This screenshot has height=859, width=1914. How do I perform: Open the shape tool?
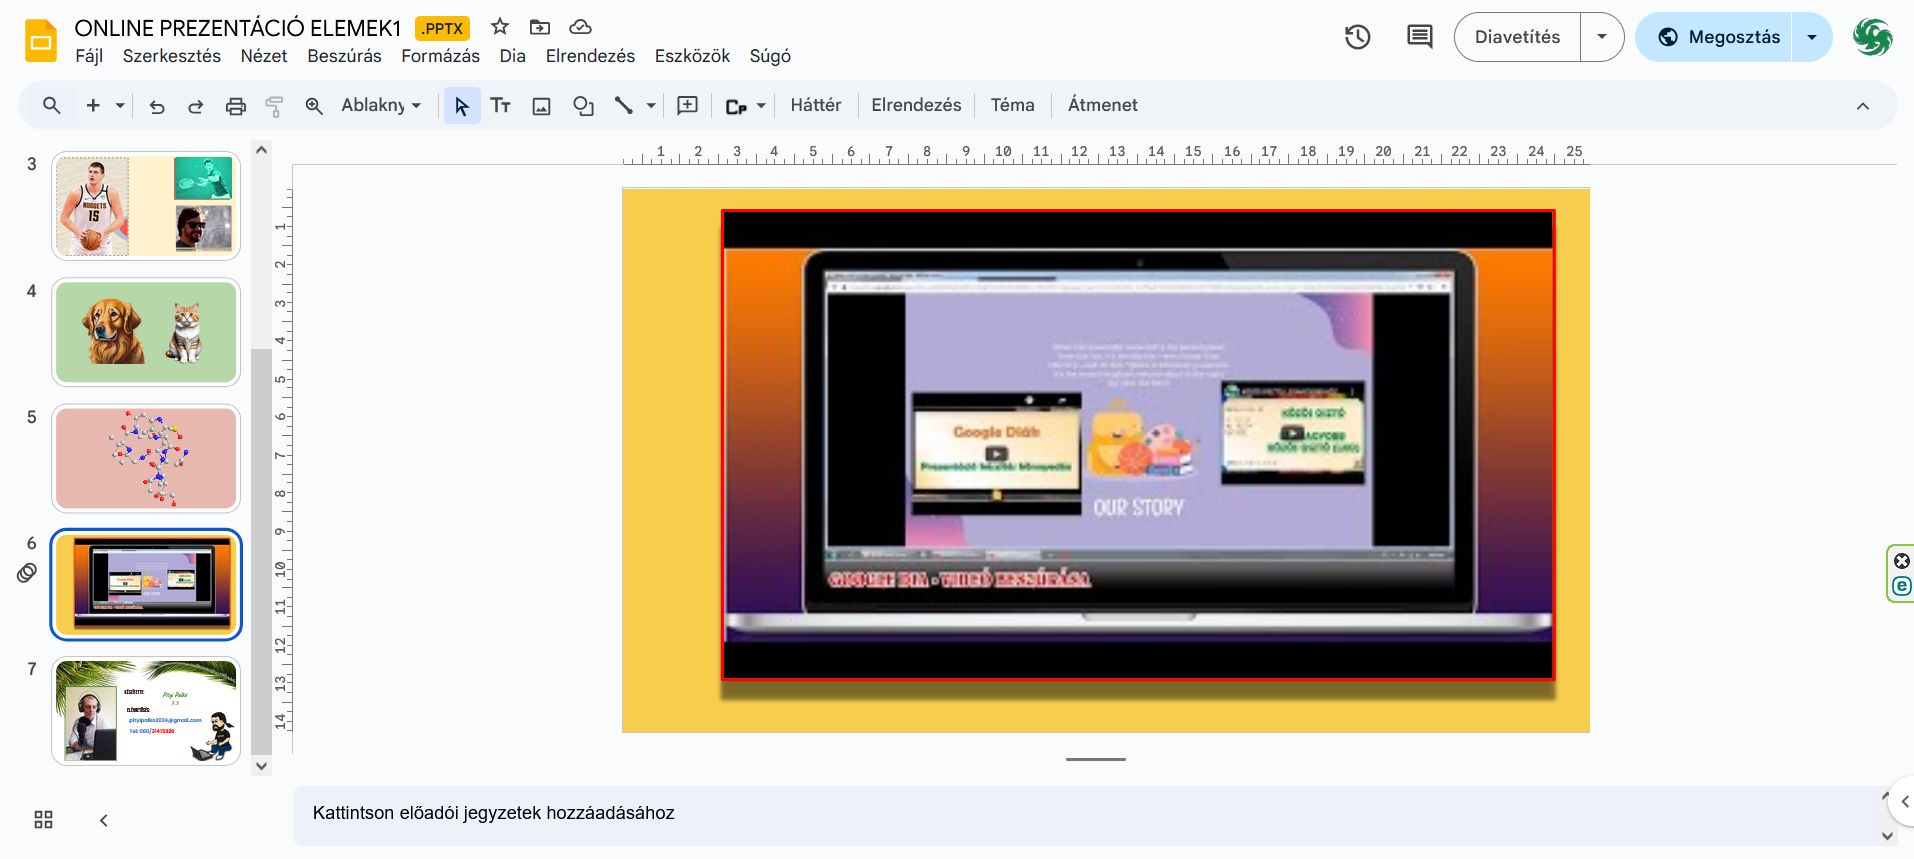[583, 106]
